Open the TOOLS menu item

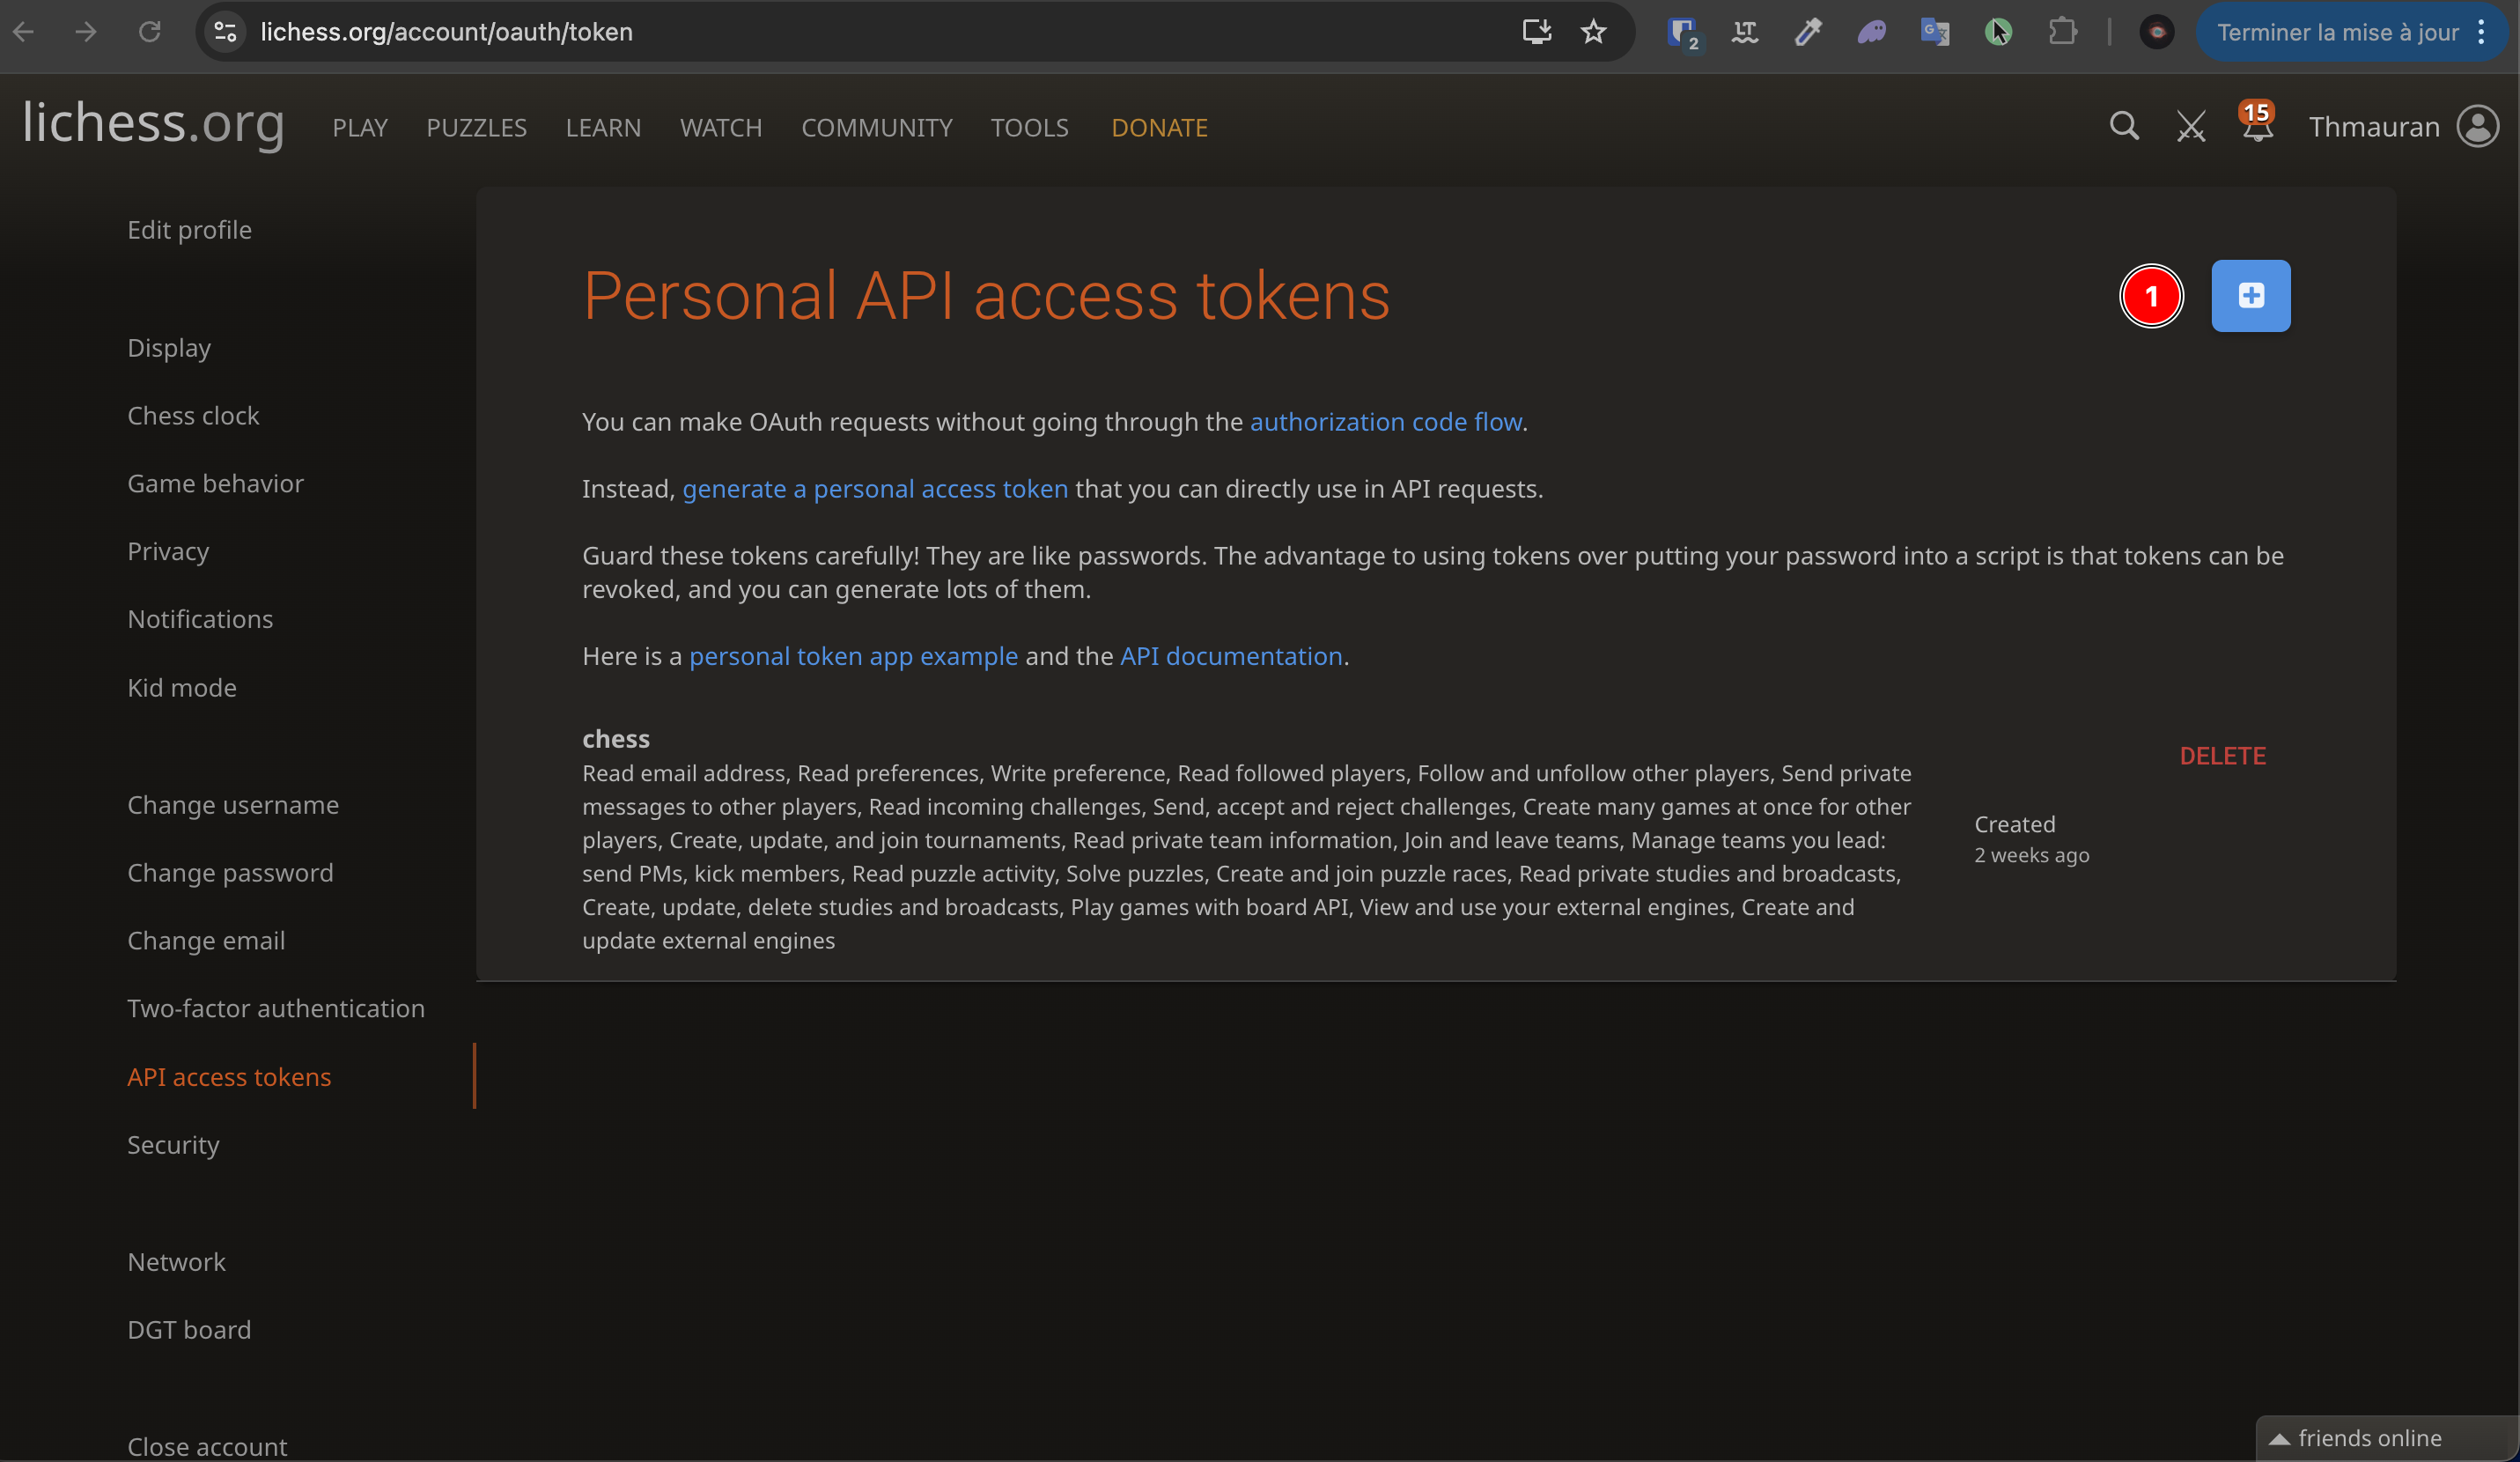[1029, 127]
